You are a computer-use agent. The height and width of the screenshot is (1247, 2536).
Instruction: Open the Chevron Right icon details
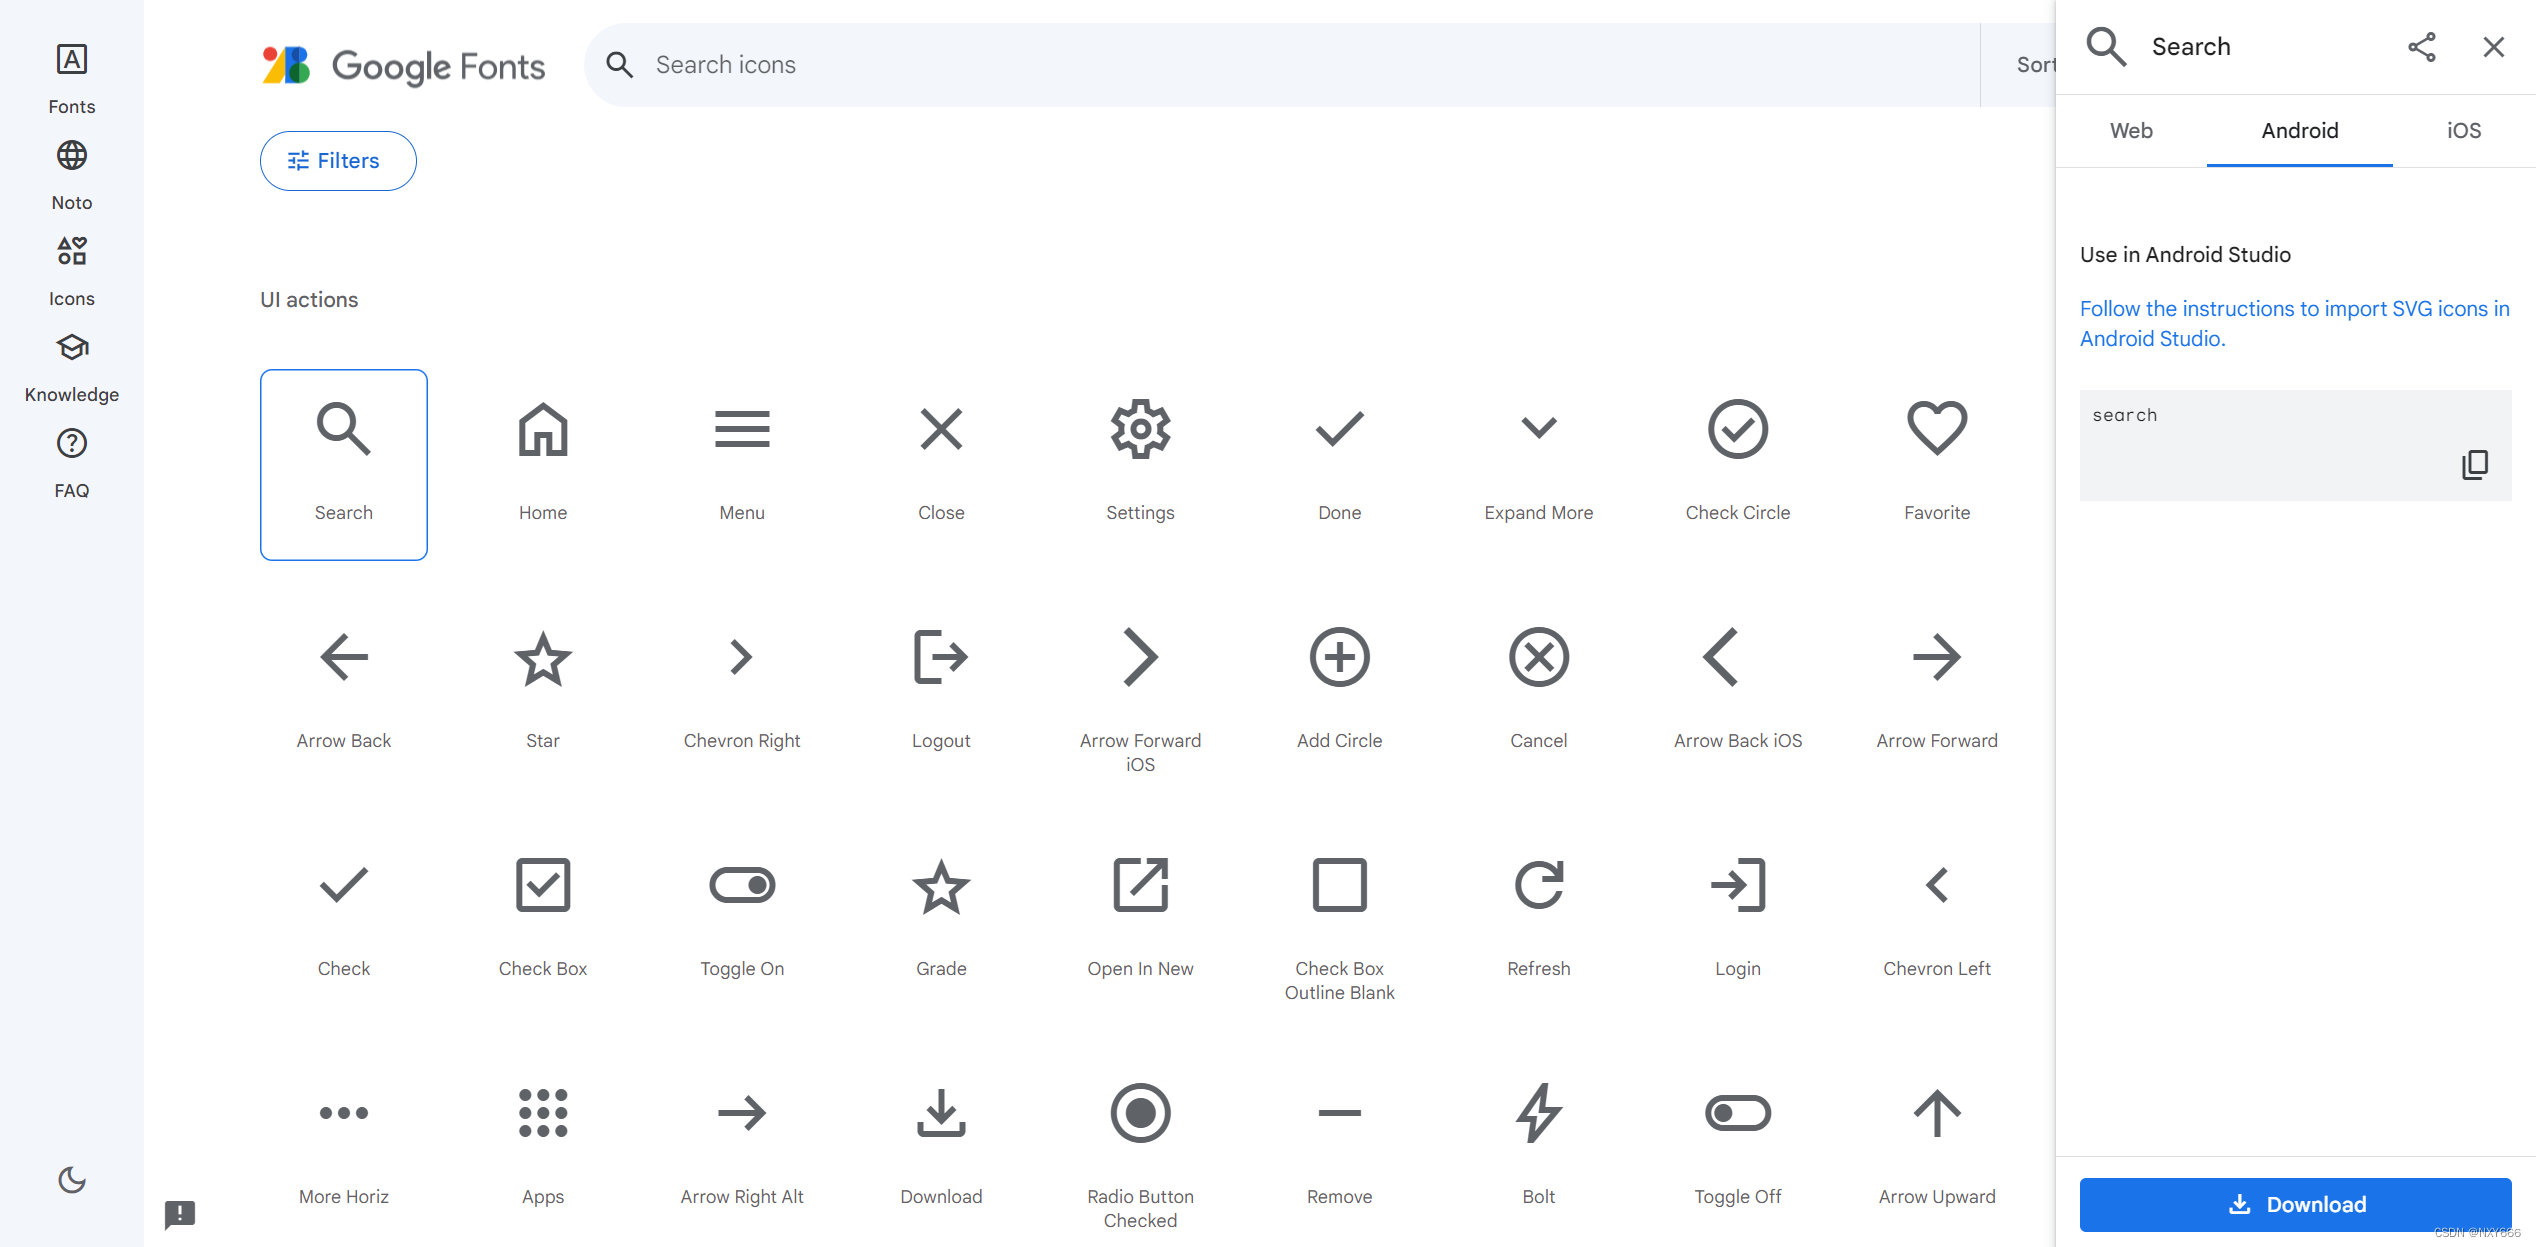[740, 657]
